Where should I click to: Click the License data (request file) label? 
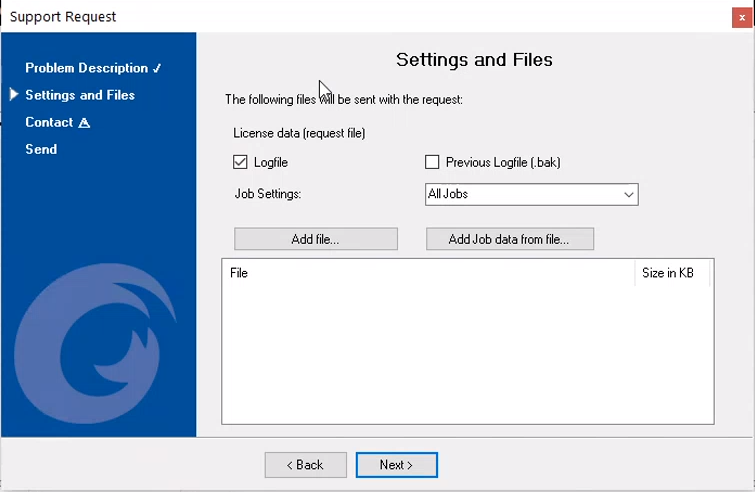tap(299, 133)
